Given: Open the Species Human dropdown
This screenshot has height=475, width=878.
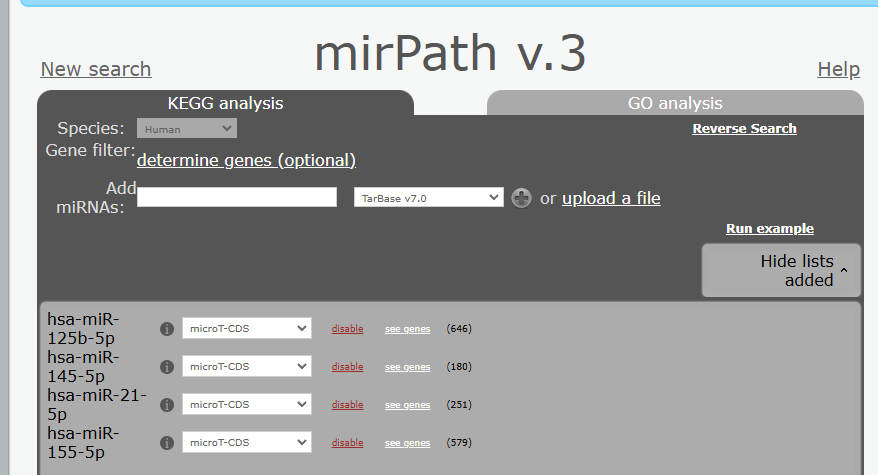Looking at the screenshot, I should (186, 128).
